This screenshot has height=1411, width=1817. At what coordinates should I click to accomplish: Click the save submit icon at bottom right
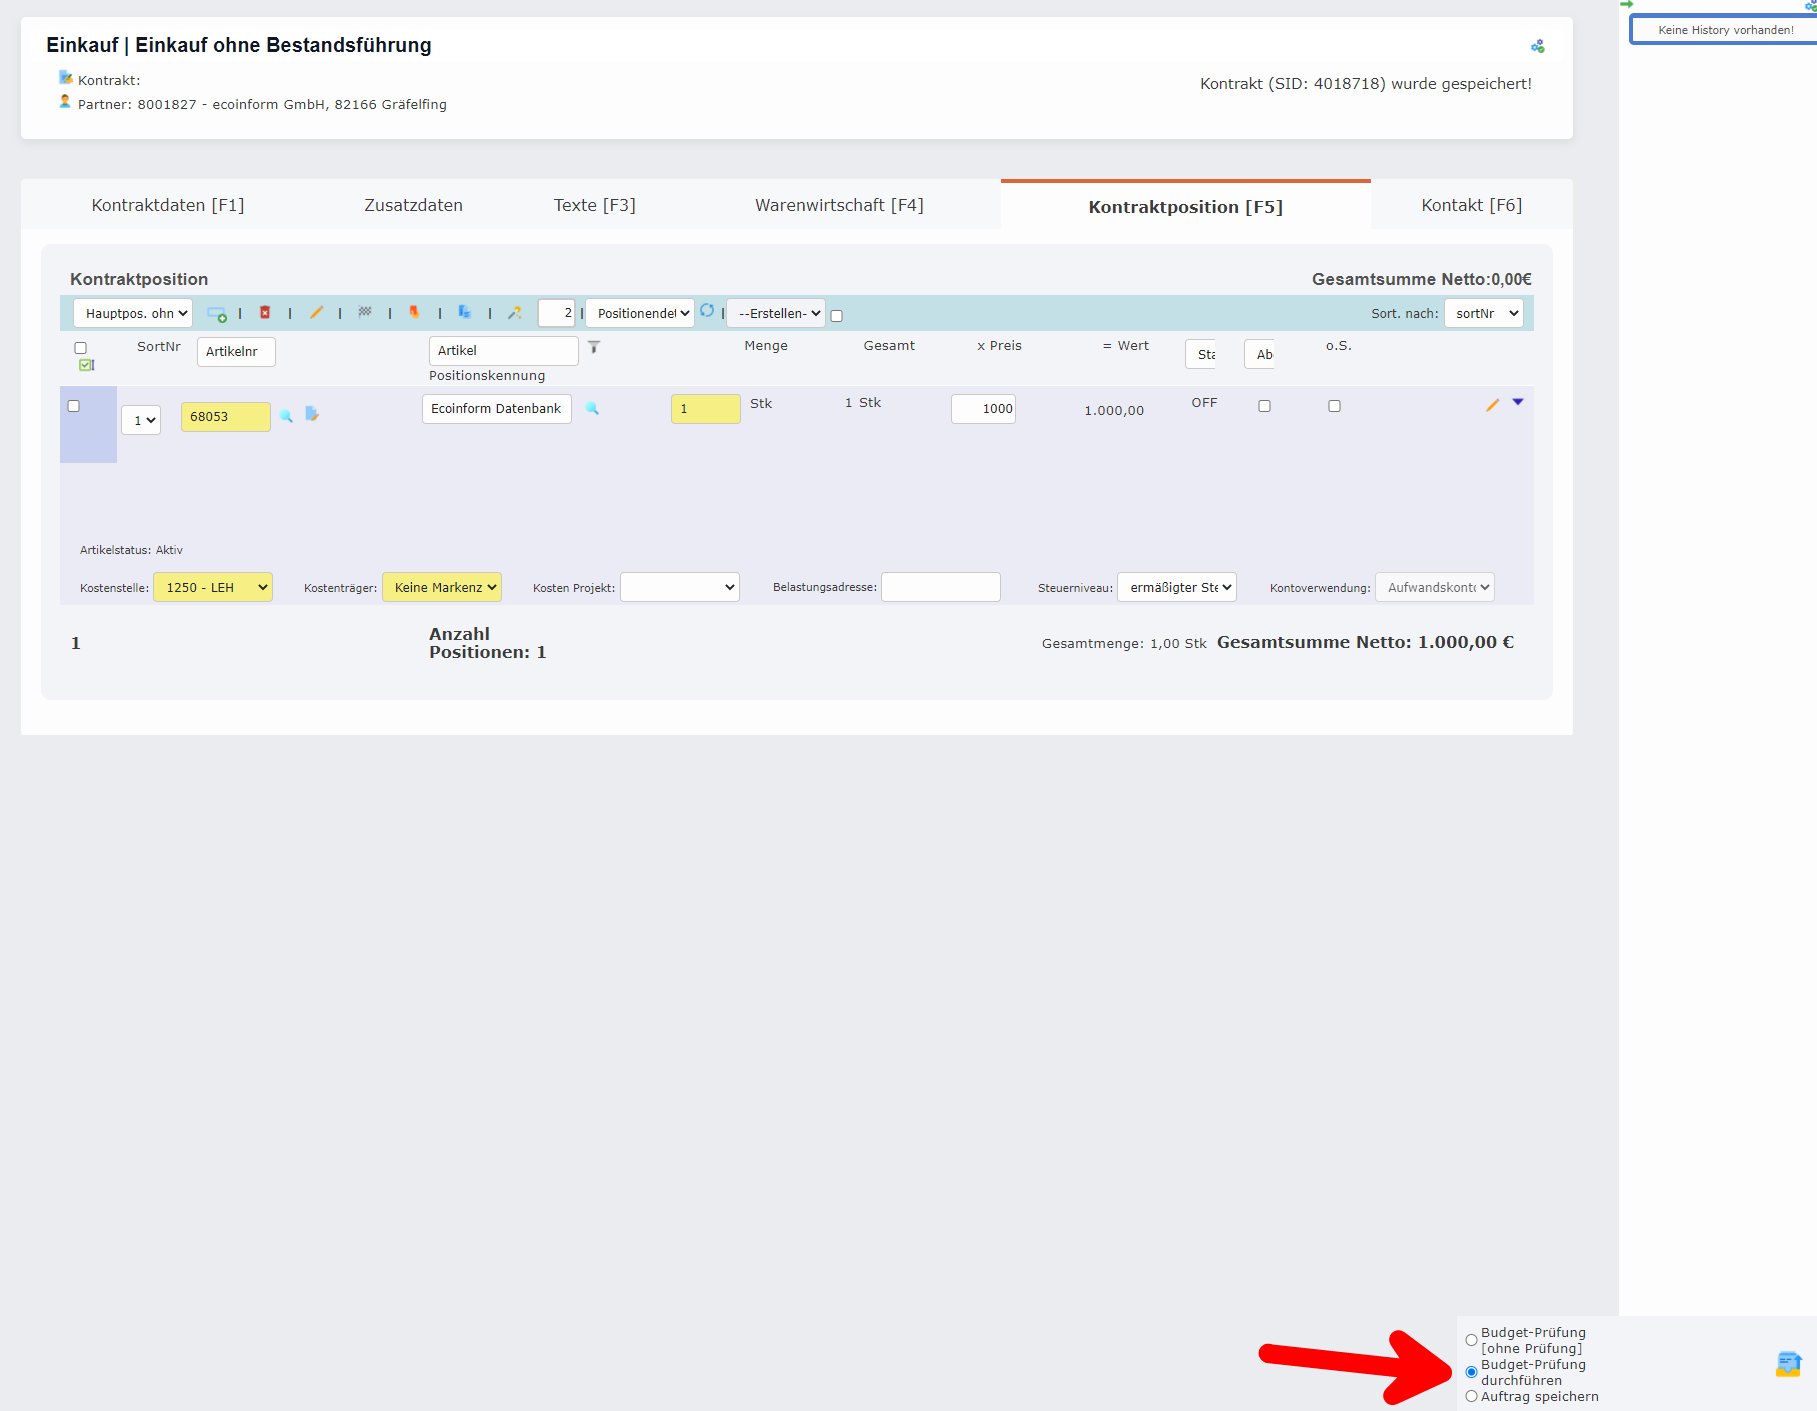1788,1364
